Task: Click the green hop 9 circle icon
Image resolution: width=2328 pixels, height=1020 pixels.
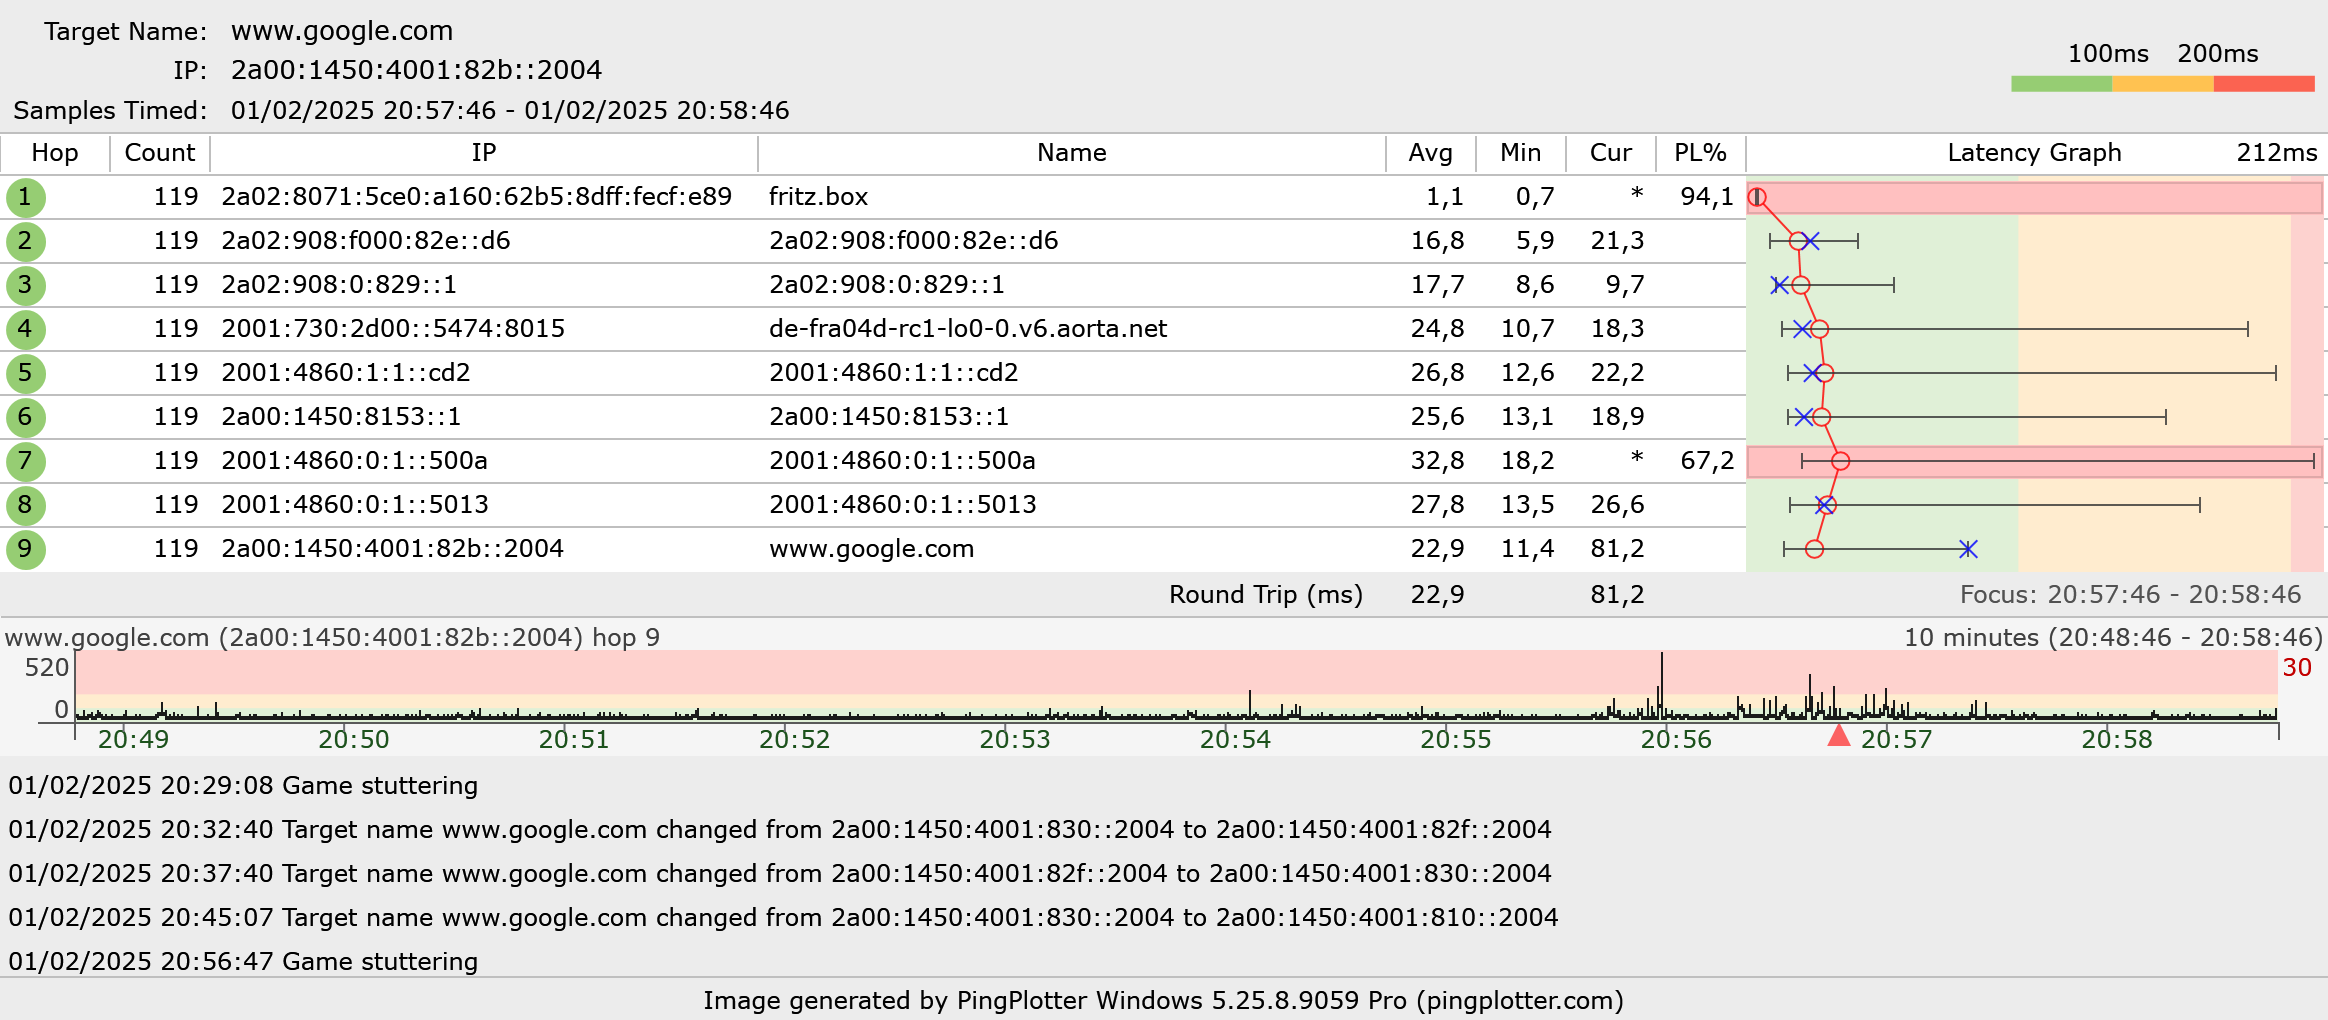Action: (x=25, y=549)
